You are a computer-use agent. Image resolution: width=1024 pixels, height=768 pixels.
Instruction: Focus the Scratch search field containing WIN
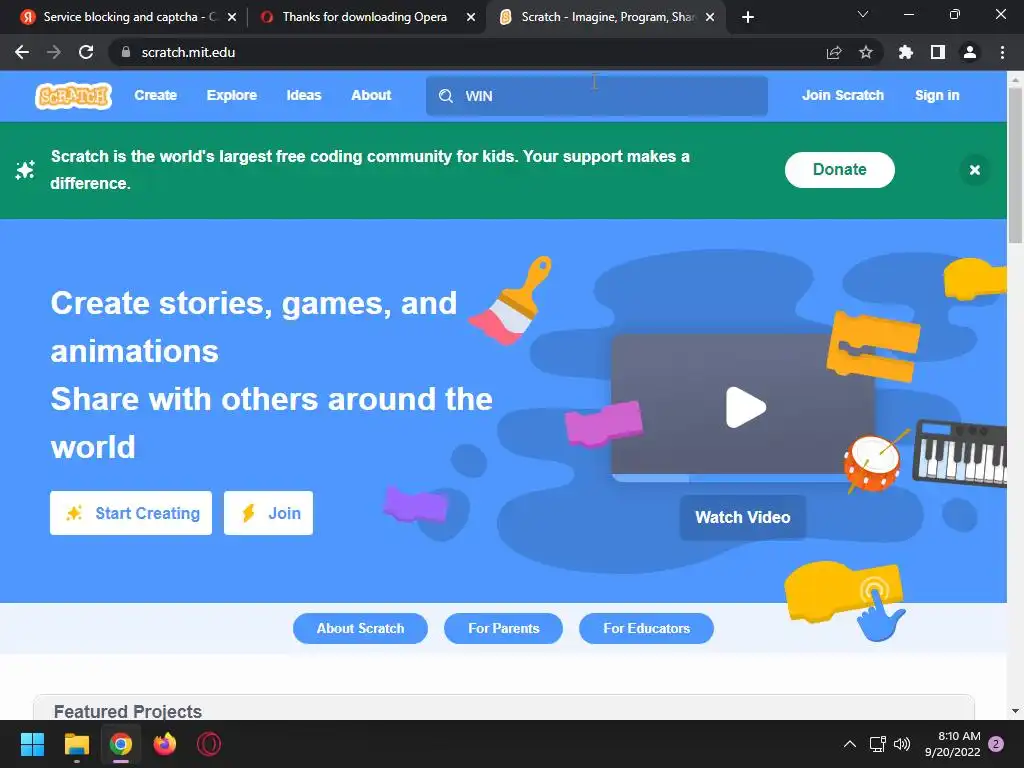point(597,96)
